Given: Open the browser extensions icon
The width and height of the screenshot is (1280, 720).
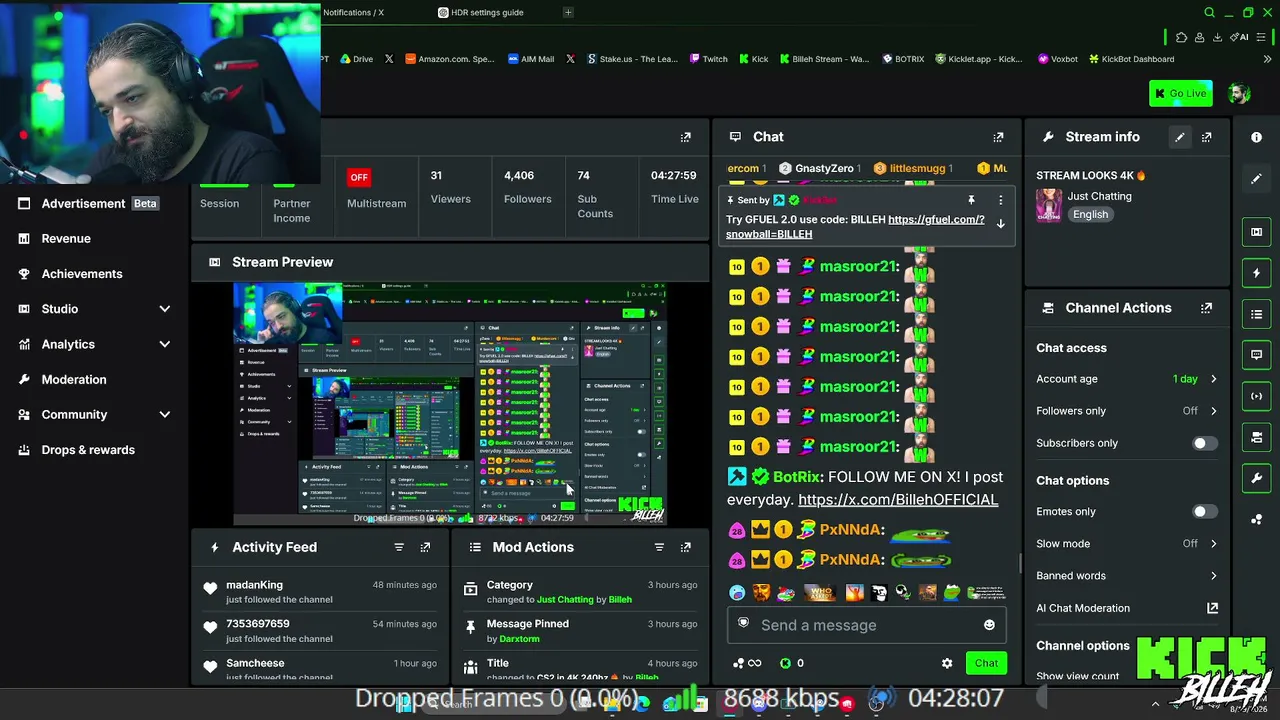Looking at the screenshot, I should coord(1181,38).
